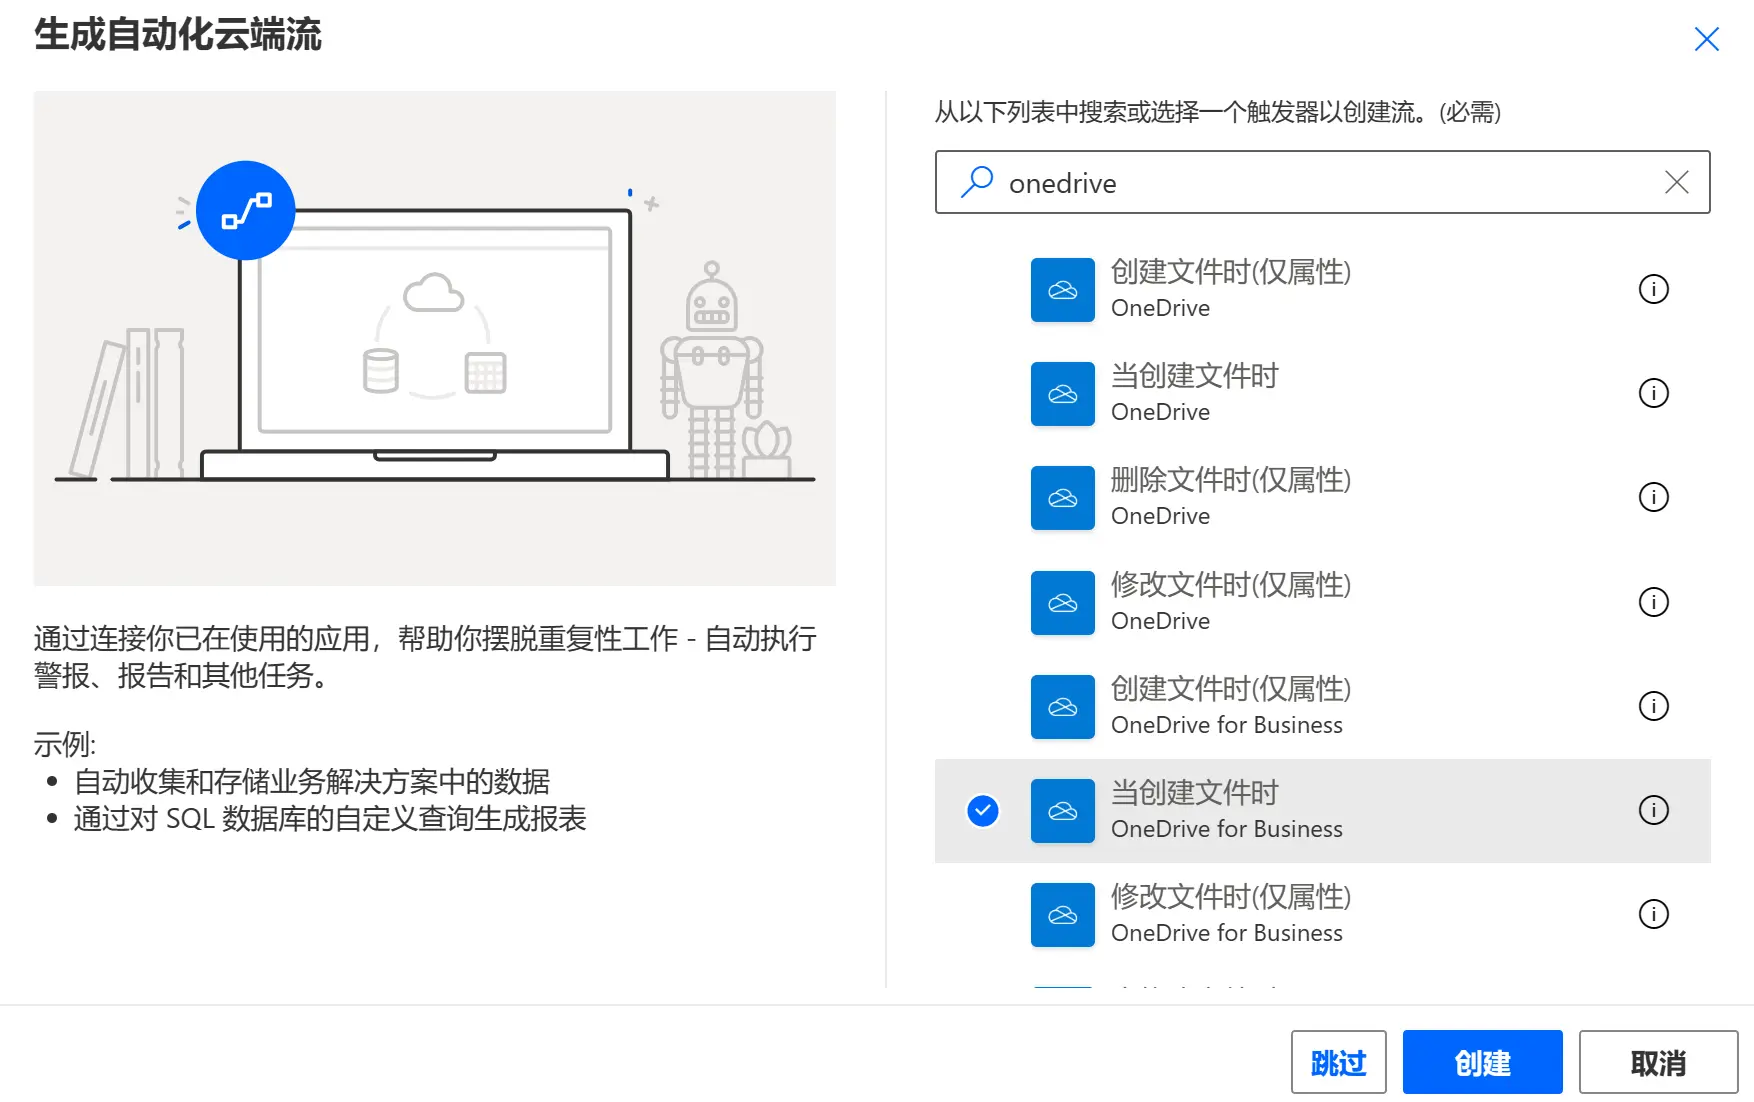Select first 创建文件时(仅属性) OneDrive trigger text
The image size is (1754, 1102).
(x=1231, y=272)
